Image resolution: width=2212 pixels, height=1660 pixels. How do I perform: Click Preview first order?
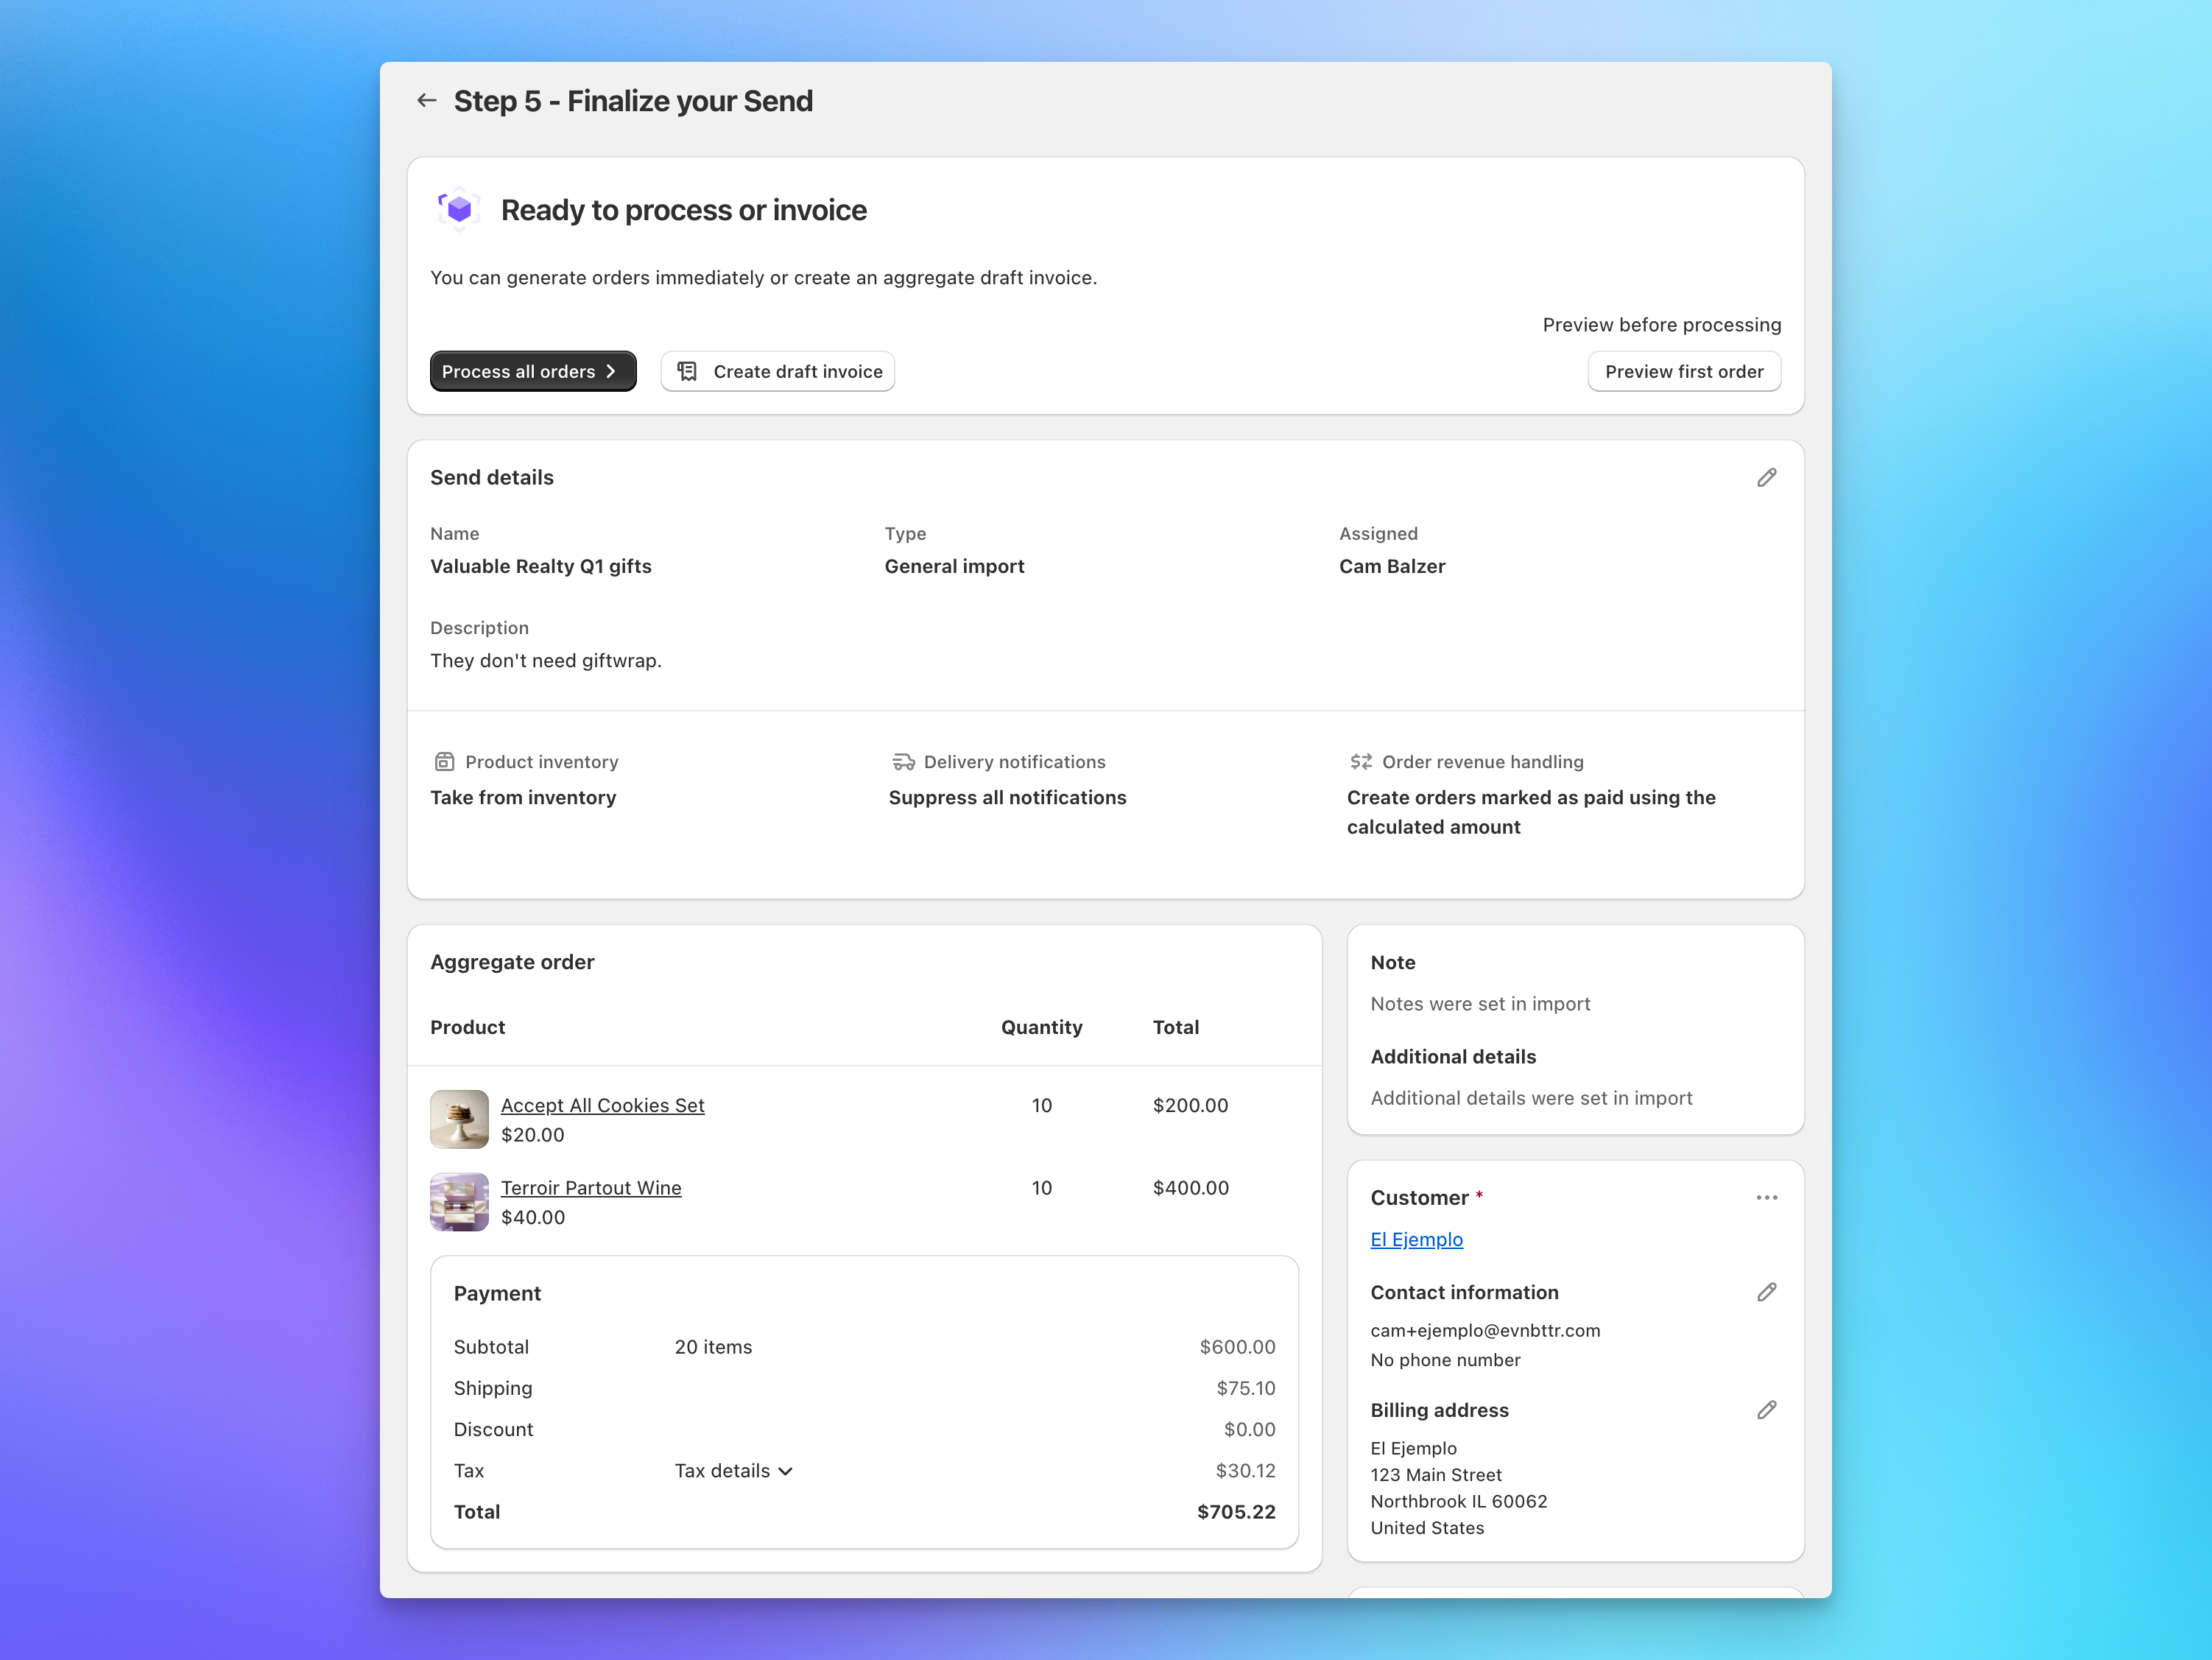point(1683,371)
